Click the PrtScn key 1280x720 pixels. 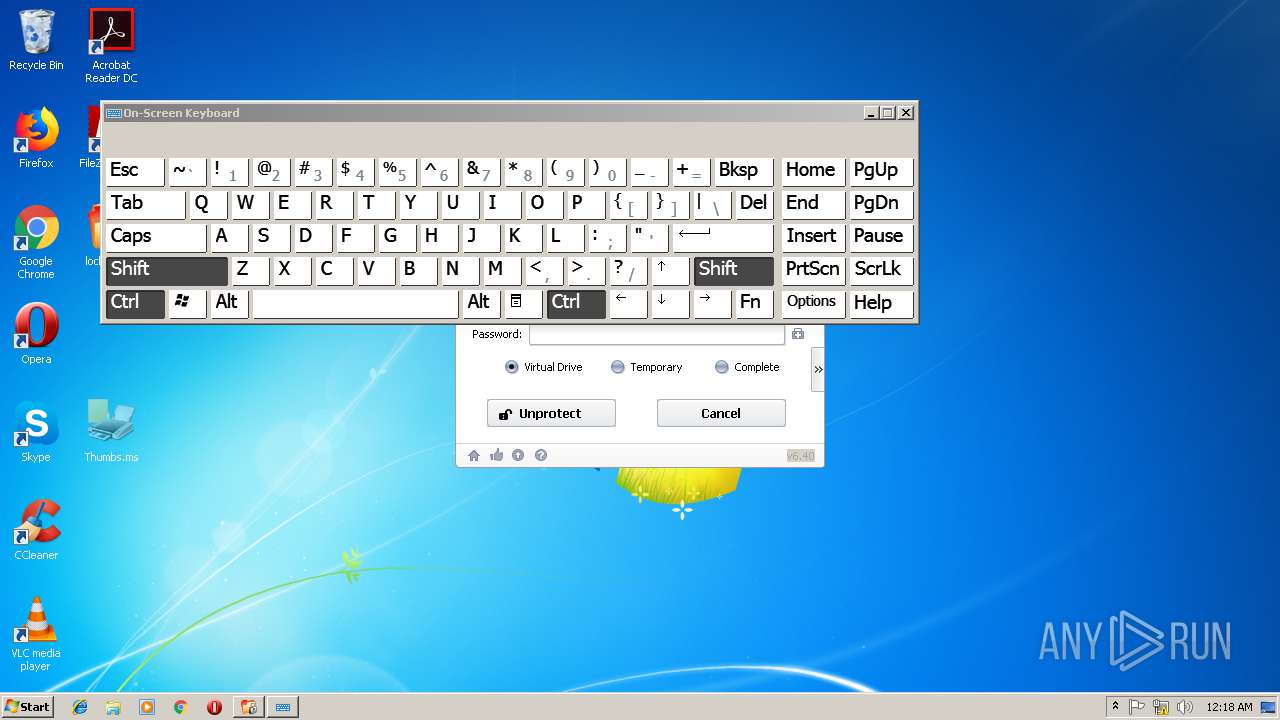812,270
